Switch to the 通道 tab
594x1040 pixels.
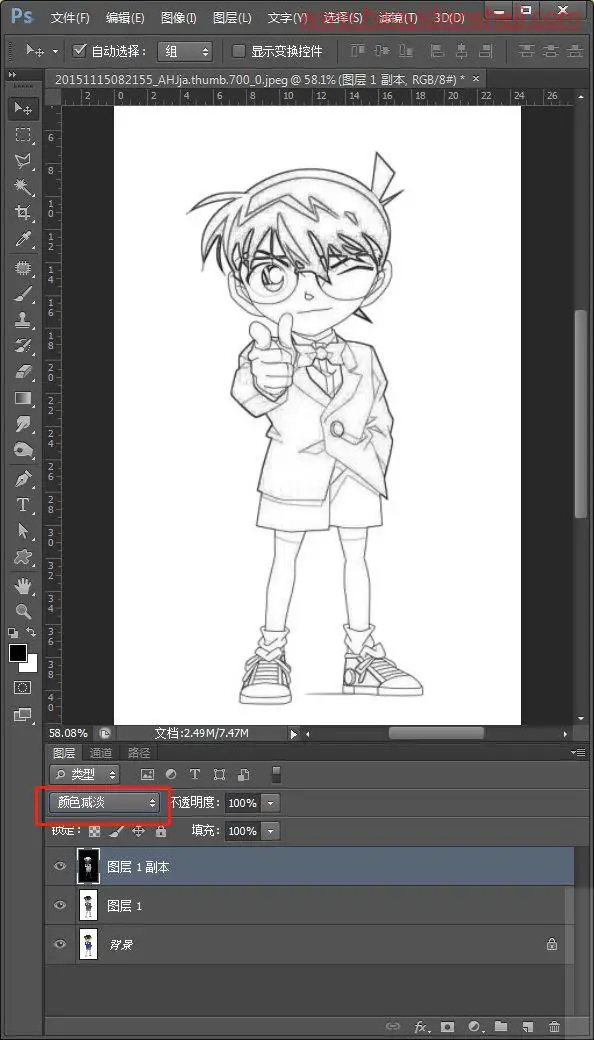pos(101,753)
